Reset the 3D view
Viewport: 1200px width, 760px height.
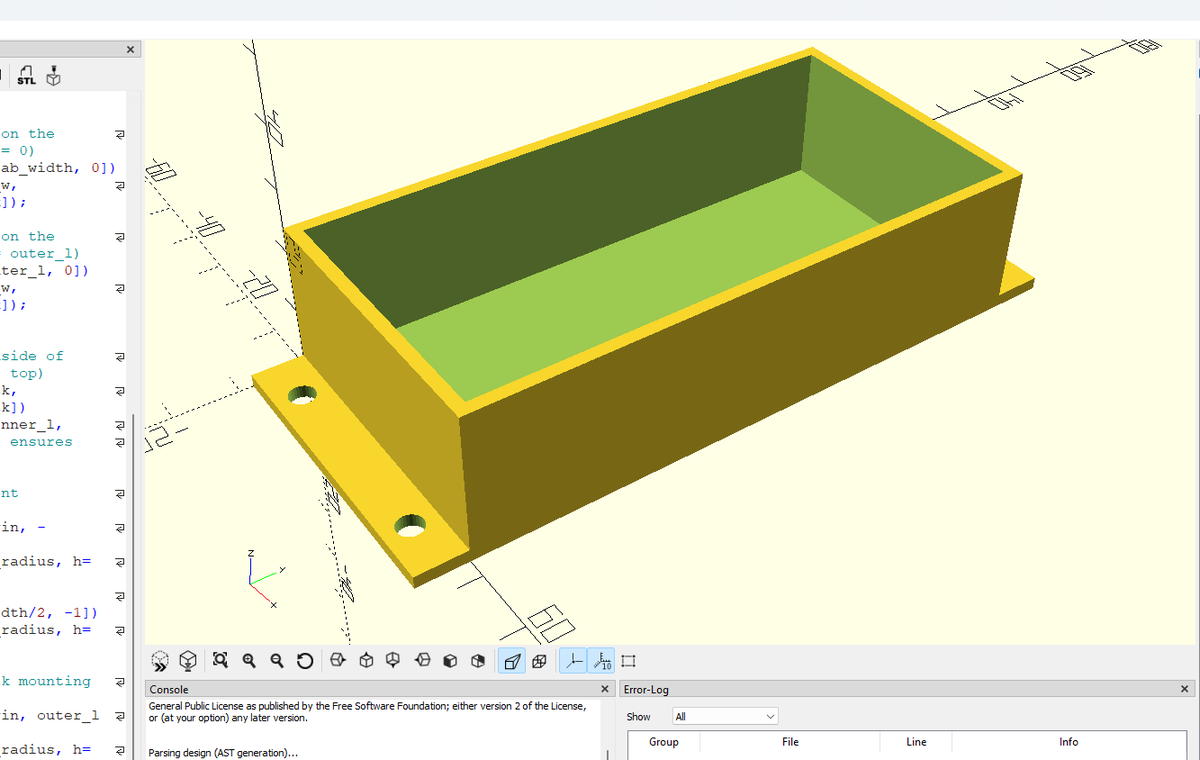pyautogui.click(x=305, y=660)
